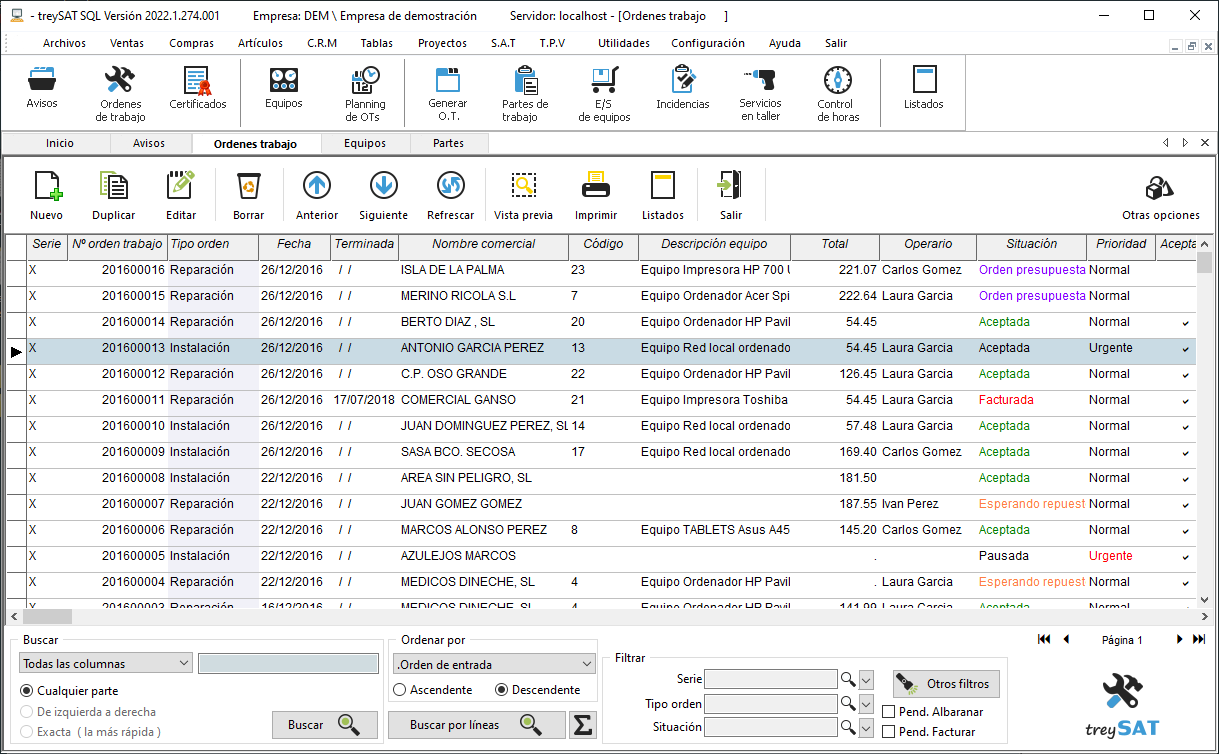Screen dimensions: 1219x754
Task: Go to the first page arrow
Action: pos(1044,639)
